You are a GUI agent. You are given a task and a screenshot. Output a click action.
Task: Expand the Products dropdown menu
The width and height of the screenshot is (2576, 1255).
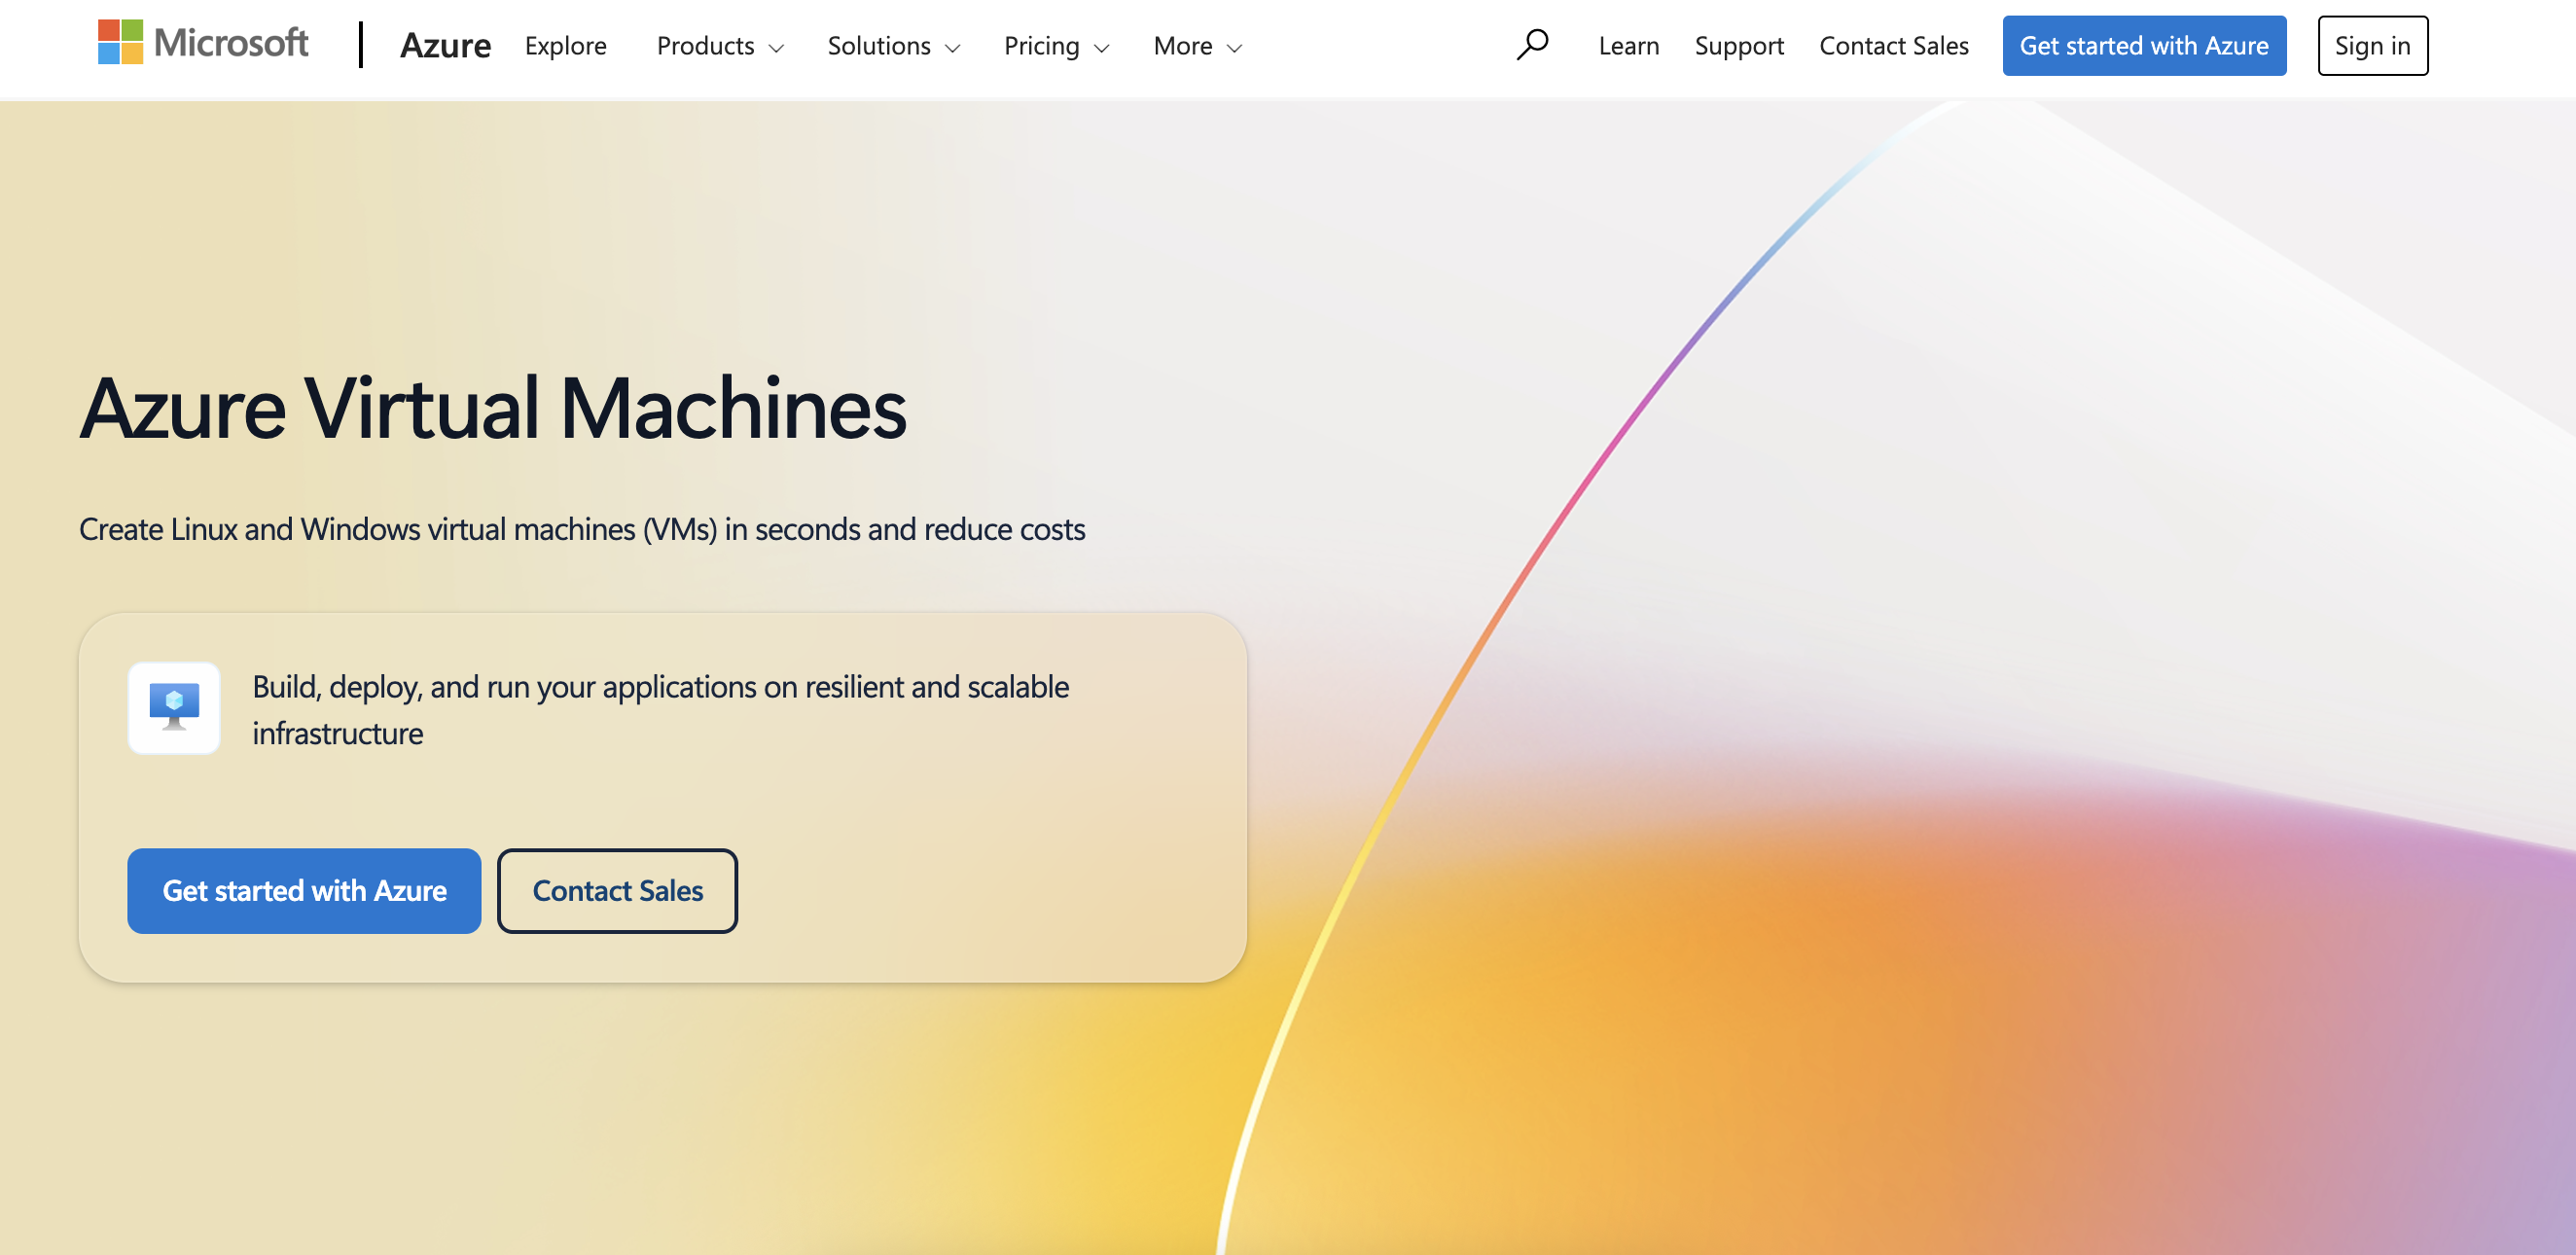point(706,46)
